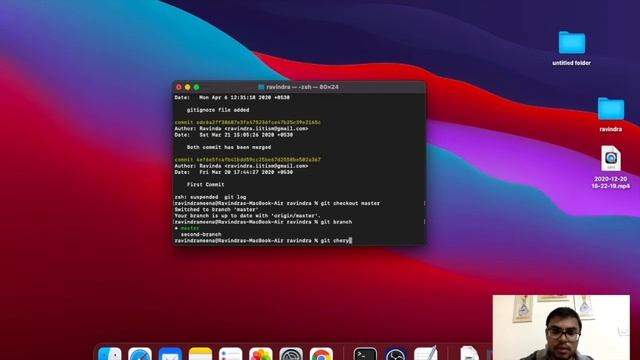Click the Terminal window title bar text

pos(302,87)
